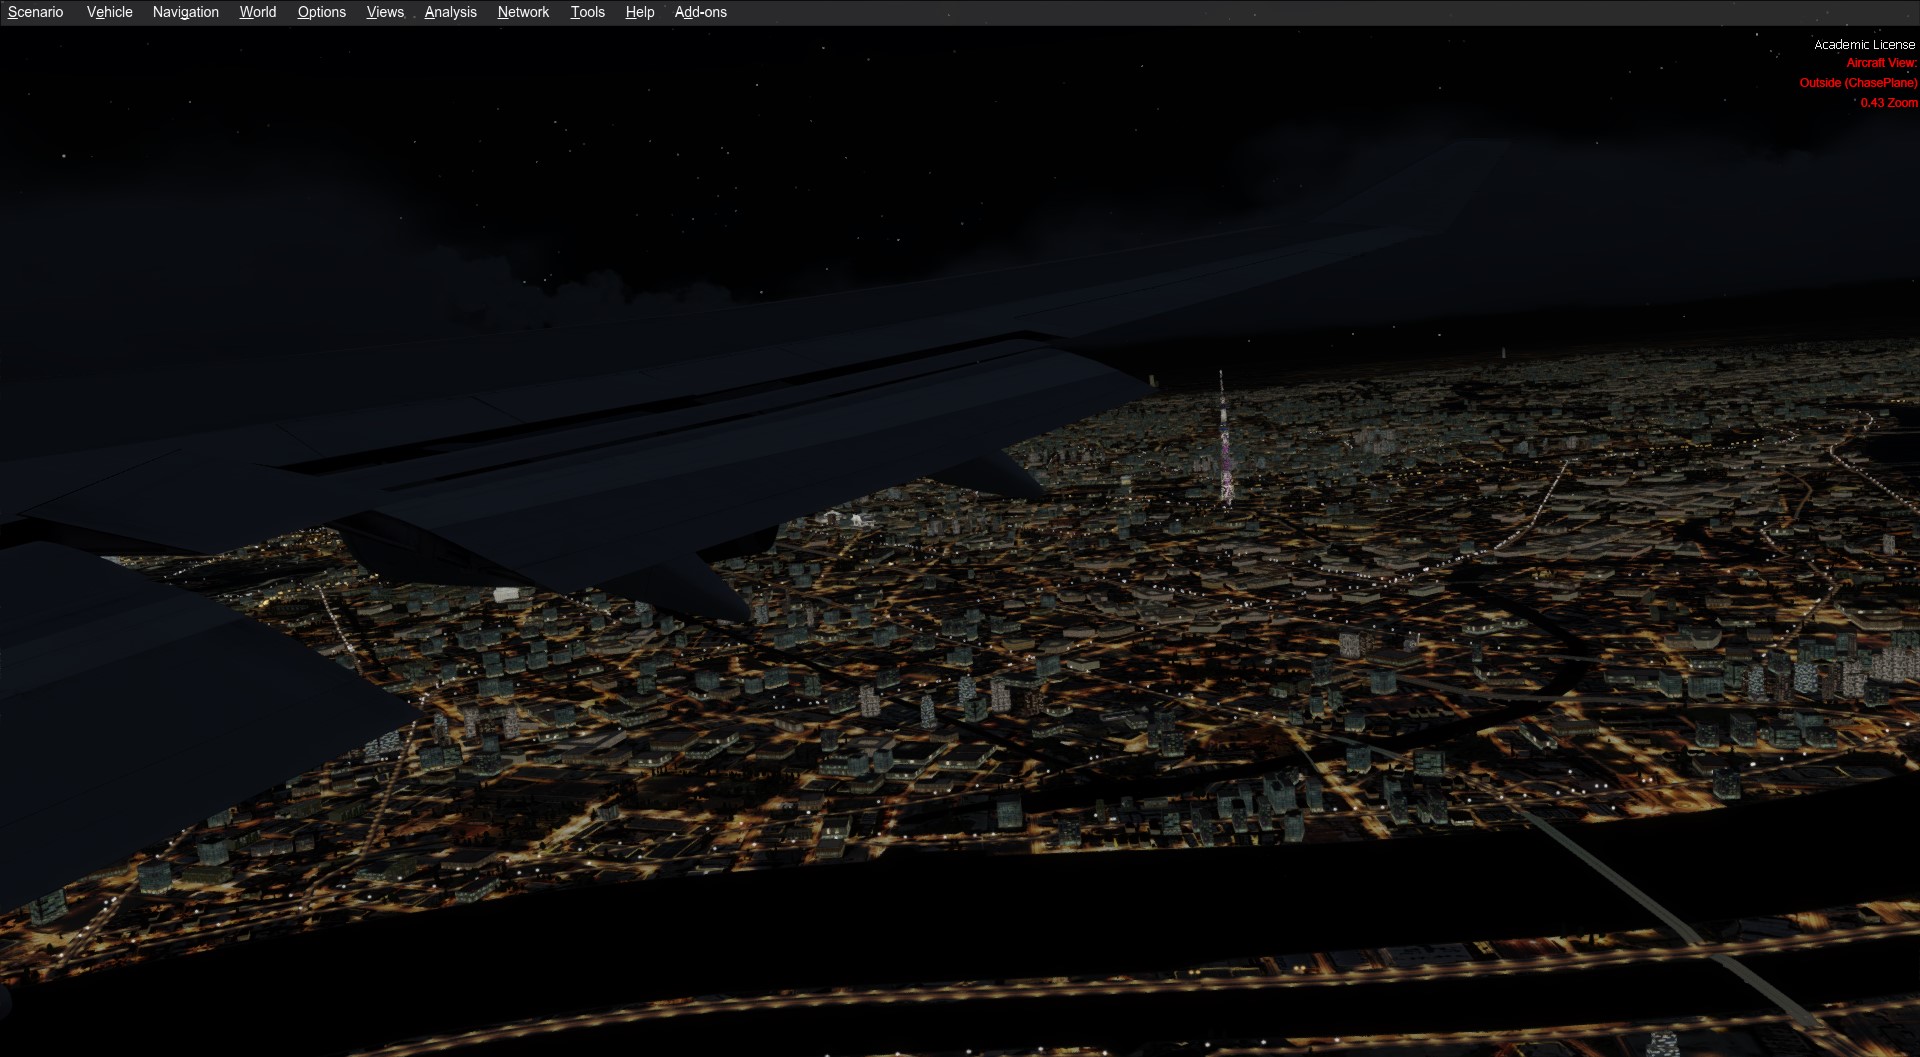Open the Network menu
Screen dimensions: 1920x1057
tap(523, 12)
